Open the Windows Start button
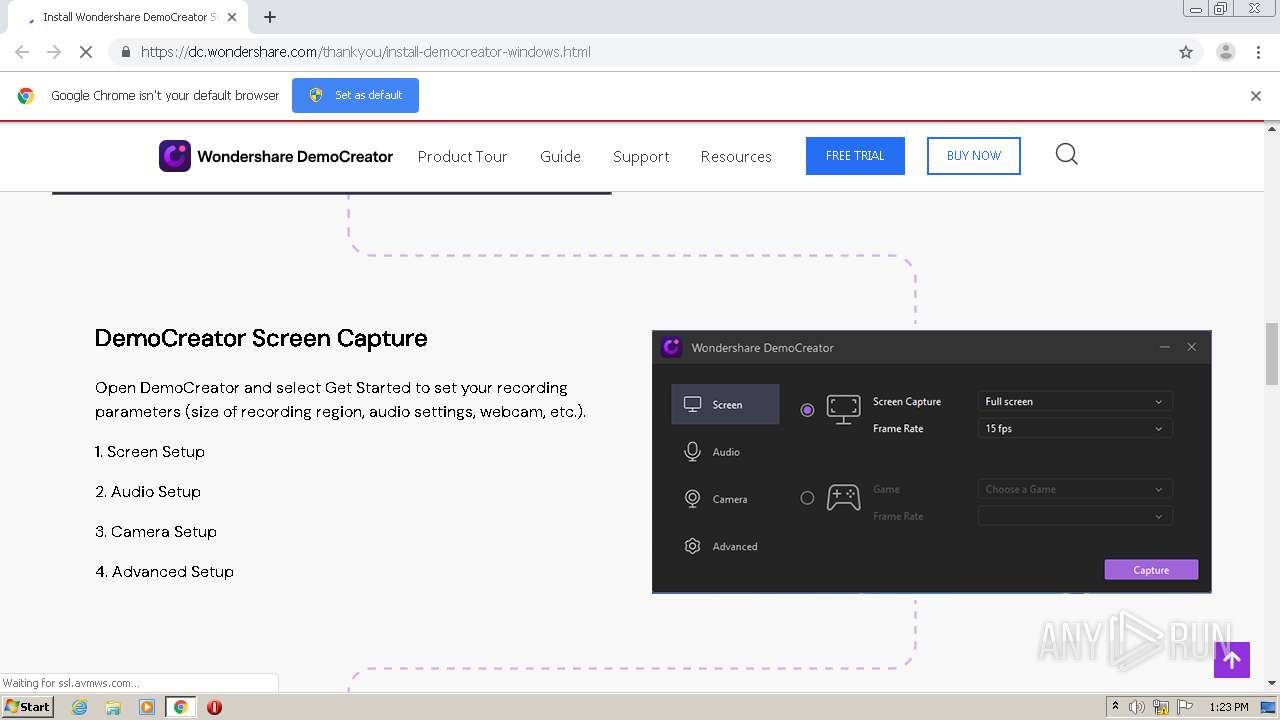 (x=28, y=707)
